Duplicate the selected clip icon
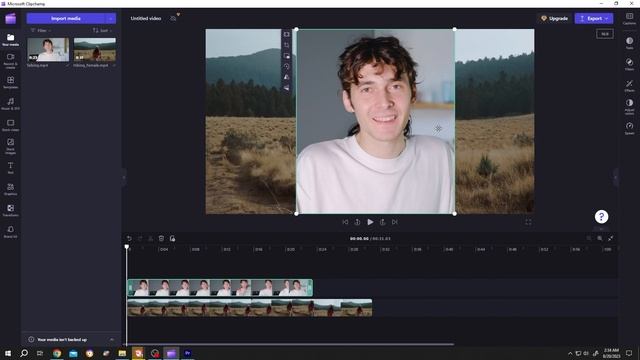 click(172, 238)
